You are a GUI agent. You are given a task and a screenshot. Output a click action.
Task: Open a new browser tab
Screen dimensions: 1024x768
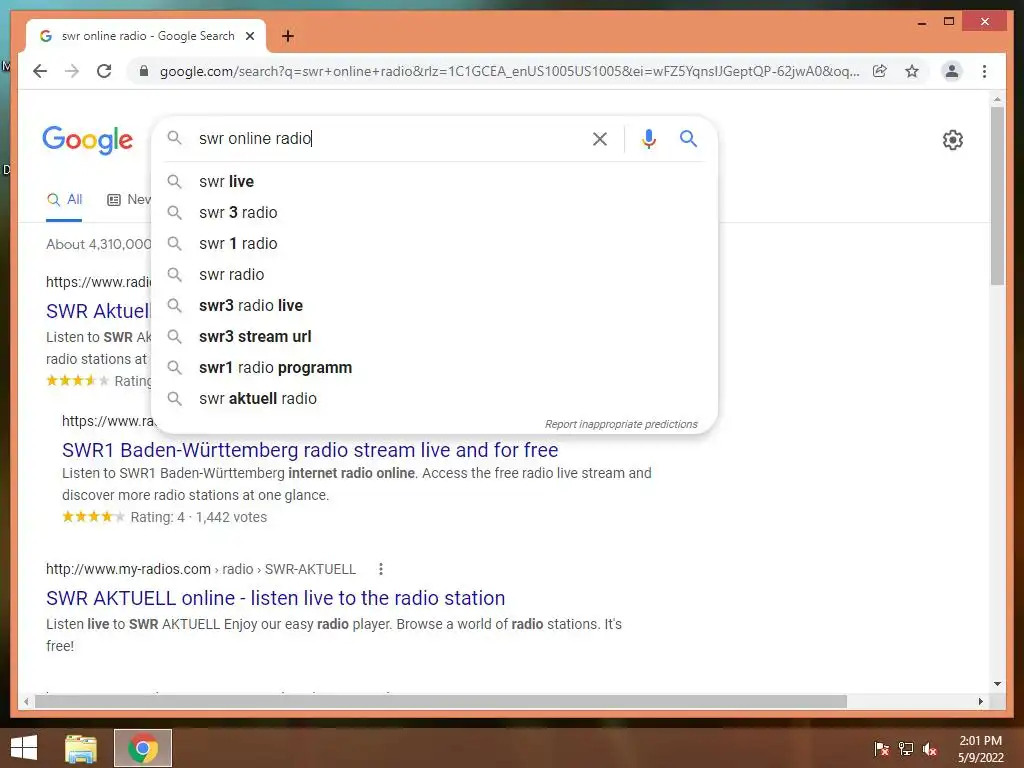(288, 36)
